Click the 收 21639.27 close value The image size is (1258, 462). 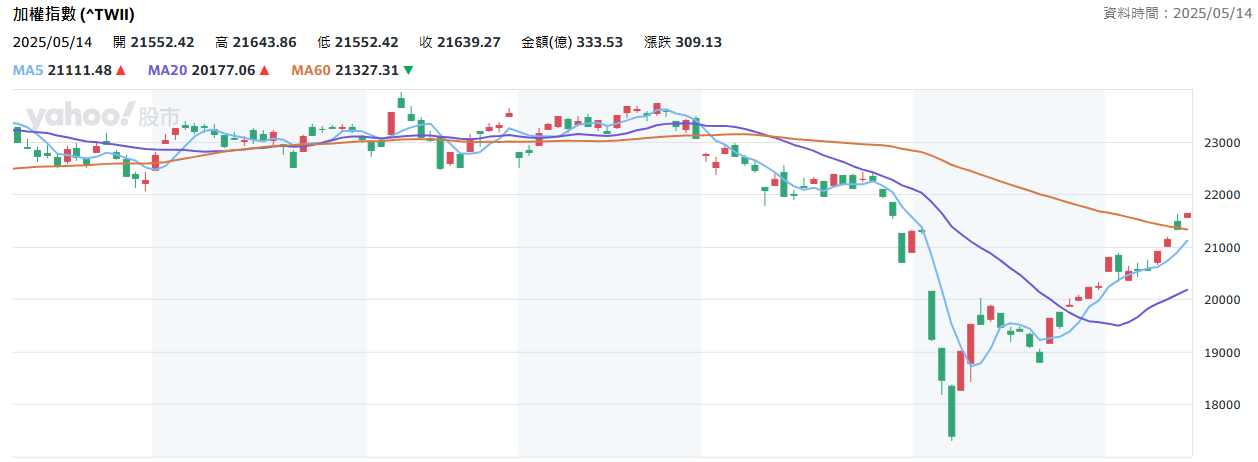point(460,42)
